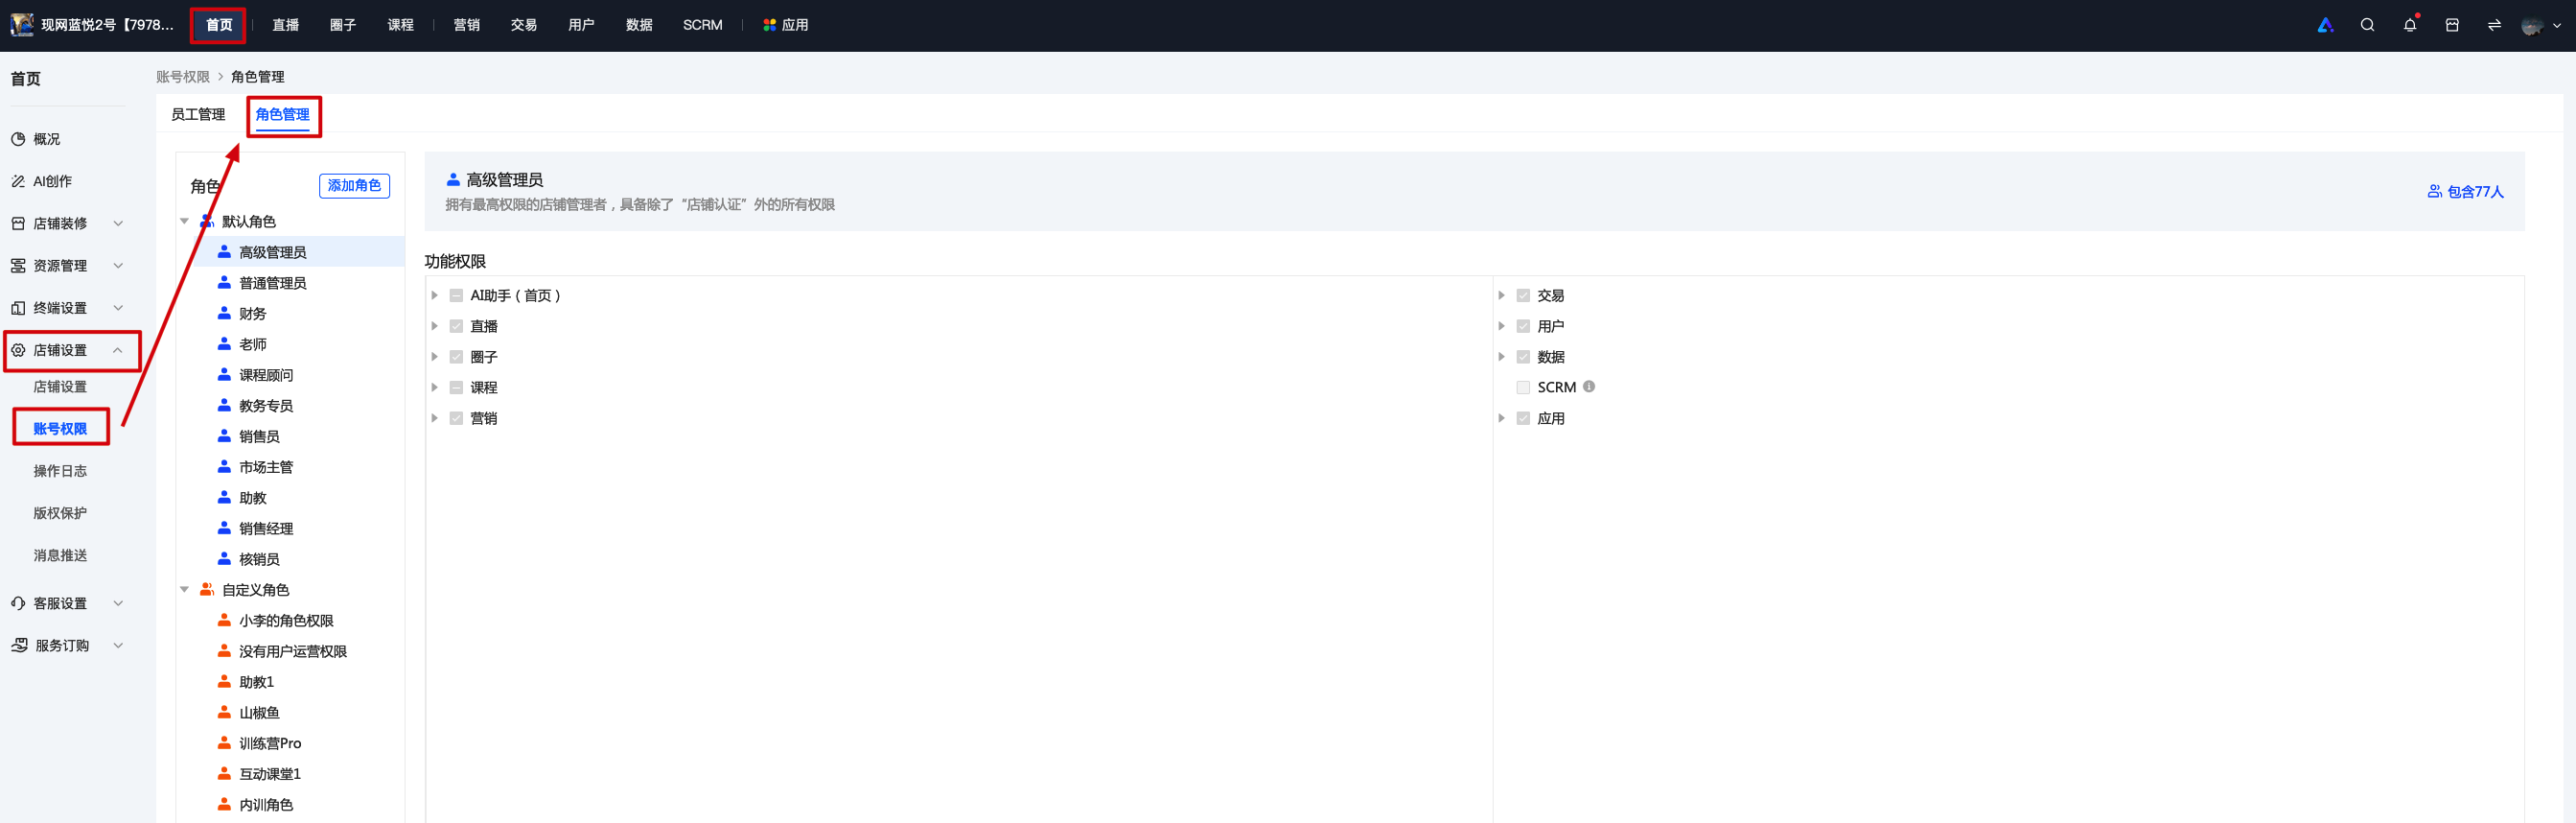Click the SCRM info icon
This screenshot has width=2576, height=823.
[x=1589, y=386]
